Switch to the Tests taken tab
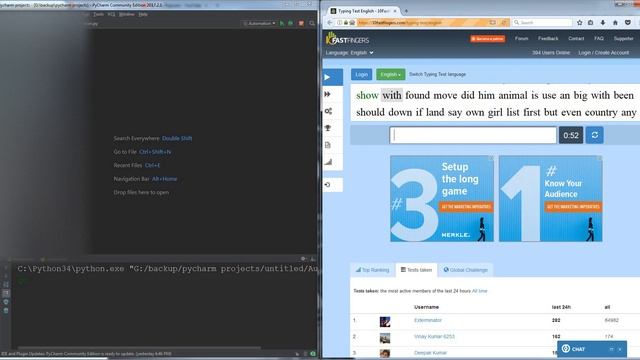 pos(416,270)
